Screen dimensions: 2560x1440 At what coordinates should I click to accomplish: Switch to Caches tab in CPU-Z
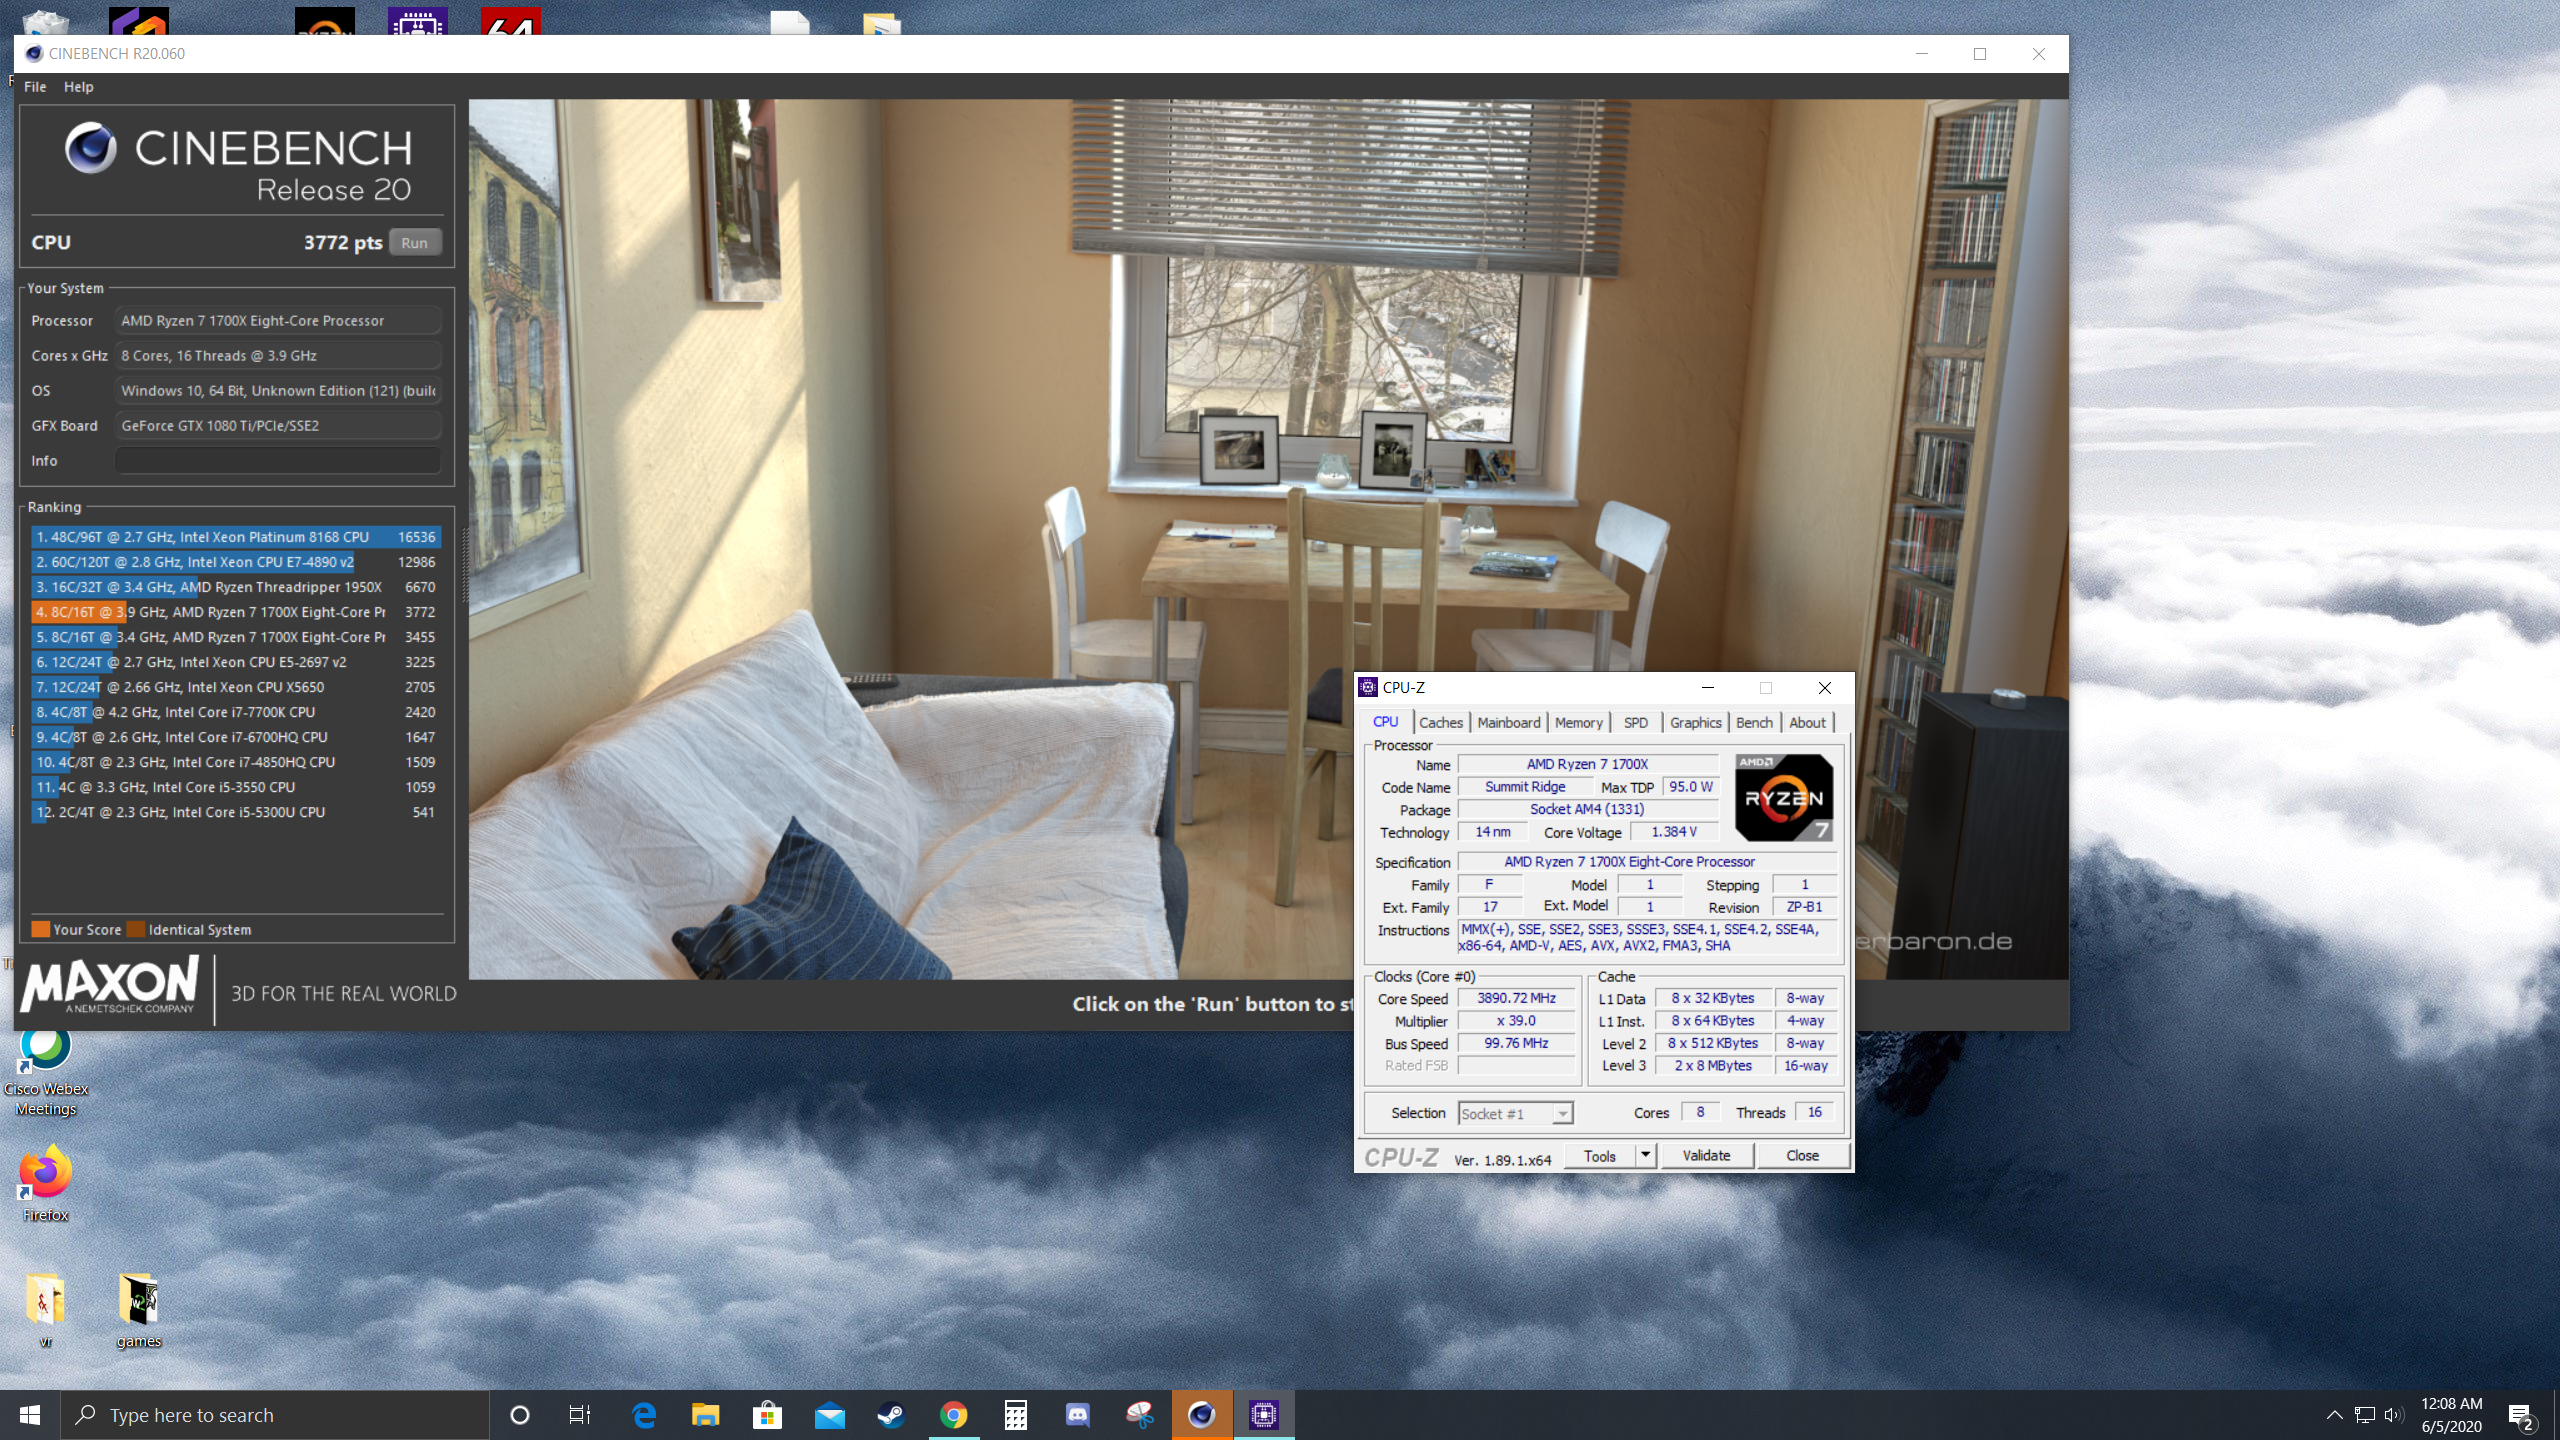click(x=1441, y=722)
